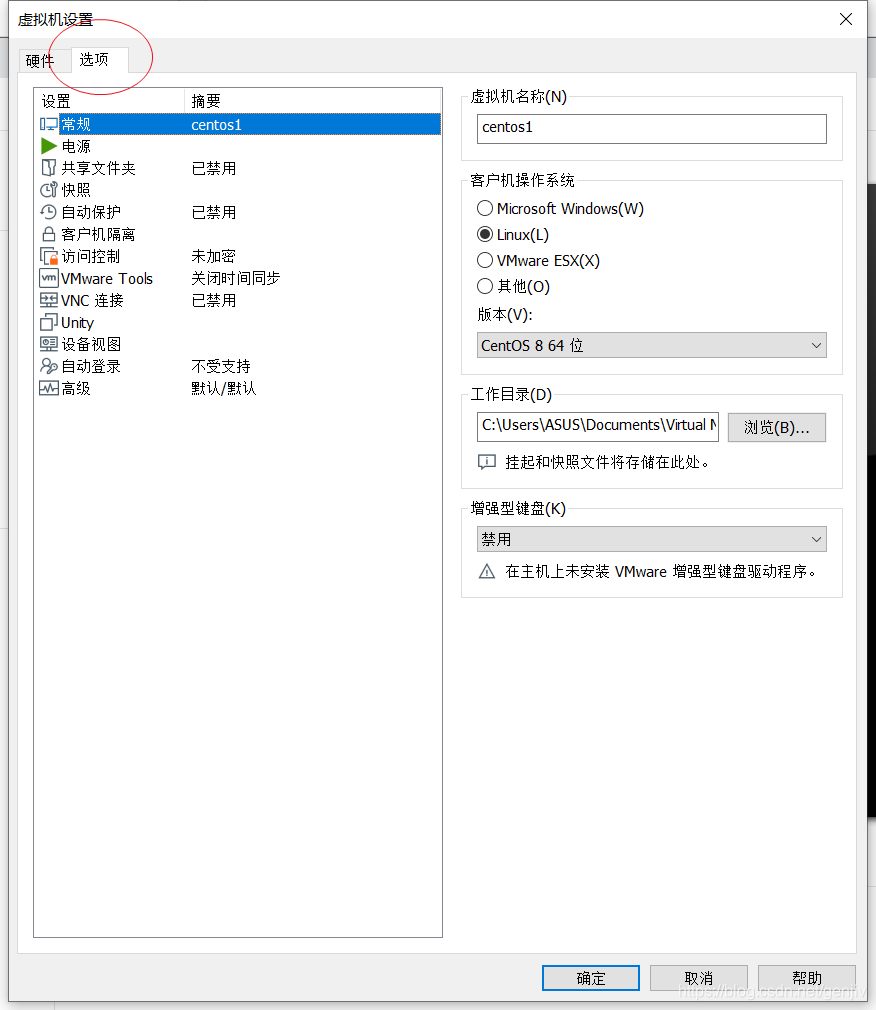Select the Unity row label
The image size is (876, 1010).
[x=77, y=323]
